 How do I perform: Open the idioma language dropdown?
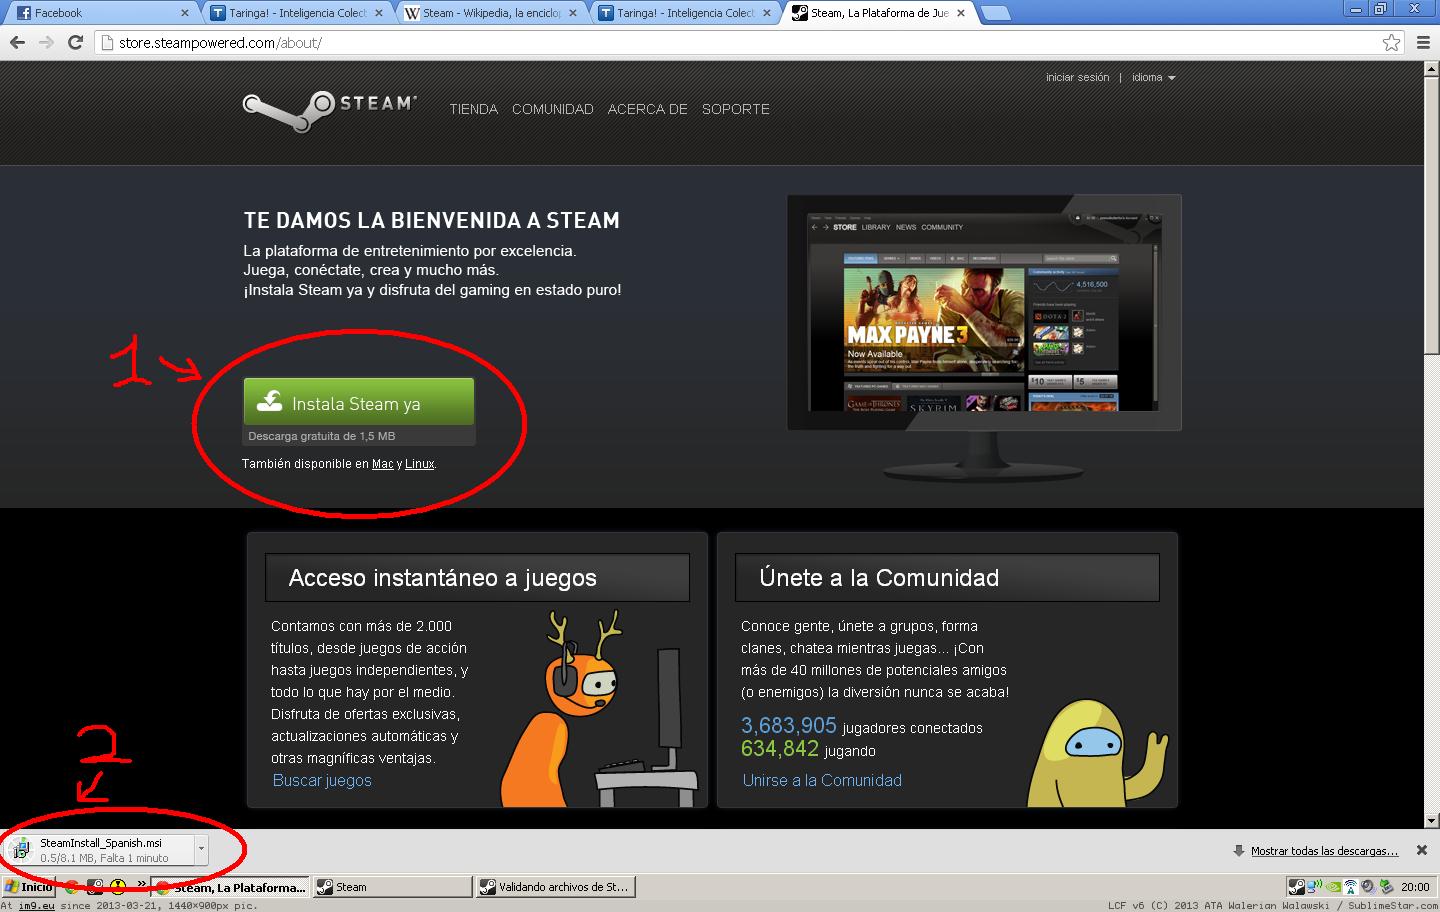[1153, 77]
